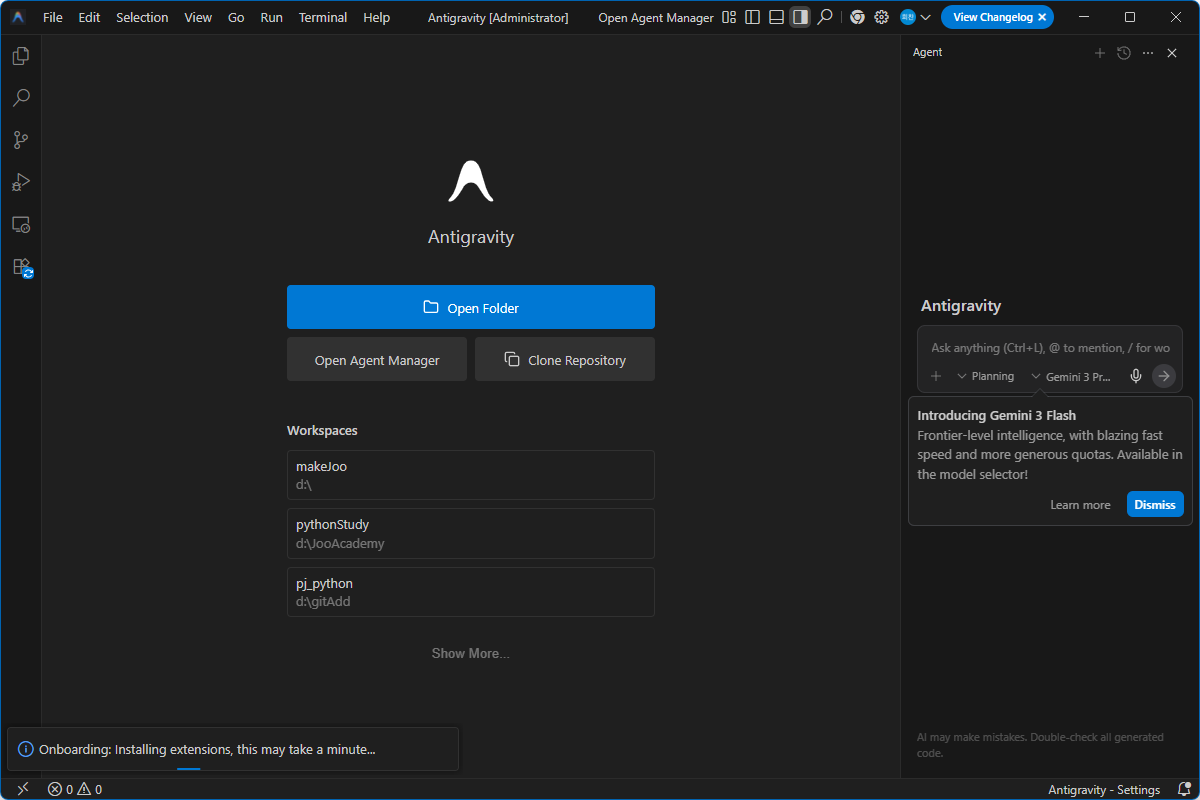Open the Gemini 3 Pro model selector

[x=1071, y=376]
